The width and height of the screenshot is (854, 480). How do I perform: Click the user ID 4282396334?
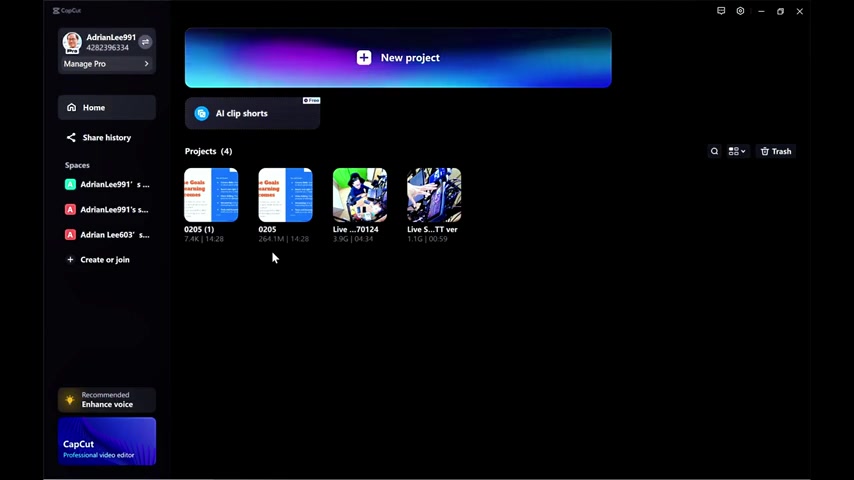[108, 48]
